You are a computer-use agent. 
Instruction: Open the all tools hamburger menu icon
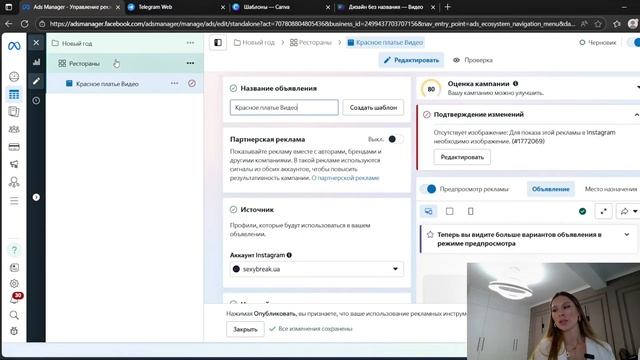tap(14, 201)
